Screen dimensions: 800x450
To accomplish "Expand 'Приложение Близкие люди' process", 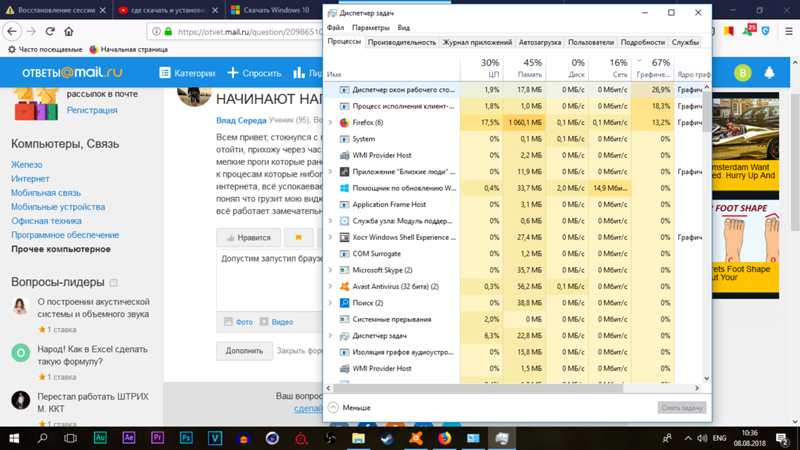I will click(x=330, y=171).
